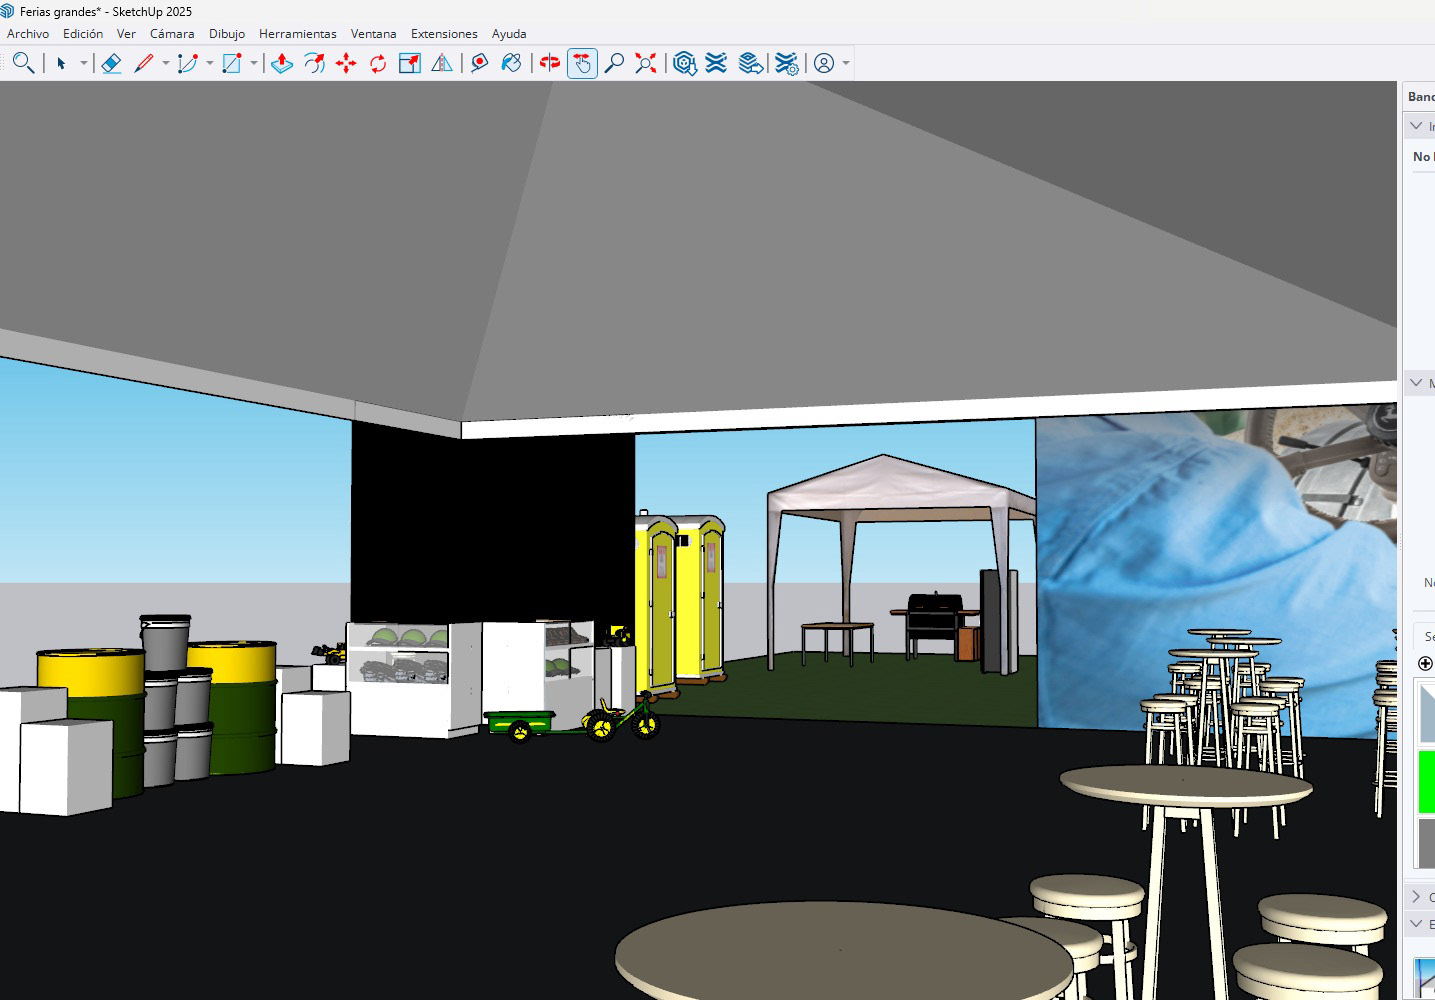Screen dimensions: 1435x1000
Task: Click the Zoom Extents icon
Action: click(x=646, y=63)
